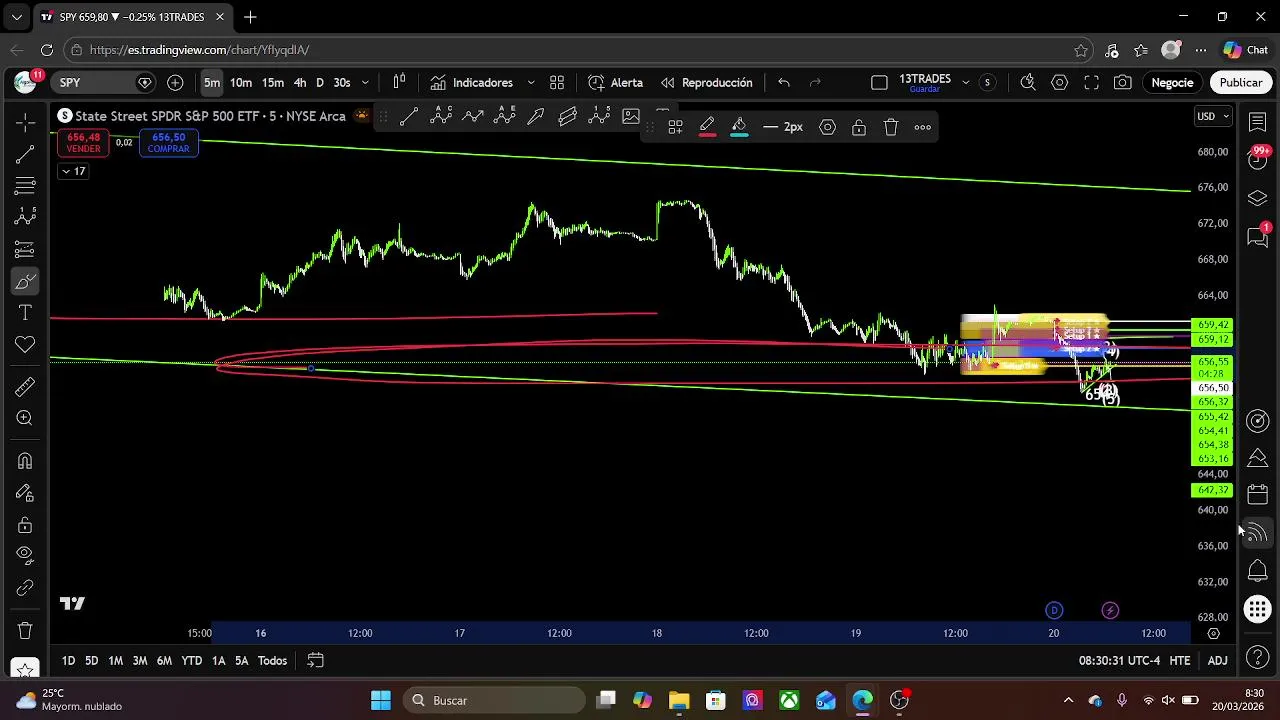Select the text annotation tool

(25, 314)
